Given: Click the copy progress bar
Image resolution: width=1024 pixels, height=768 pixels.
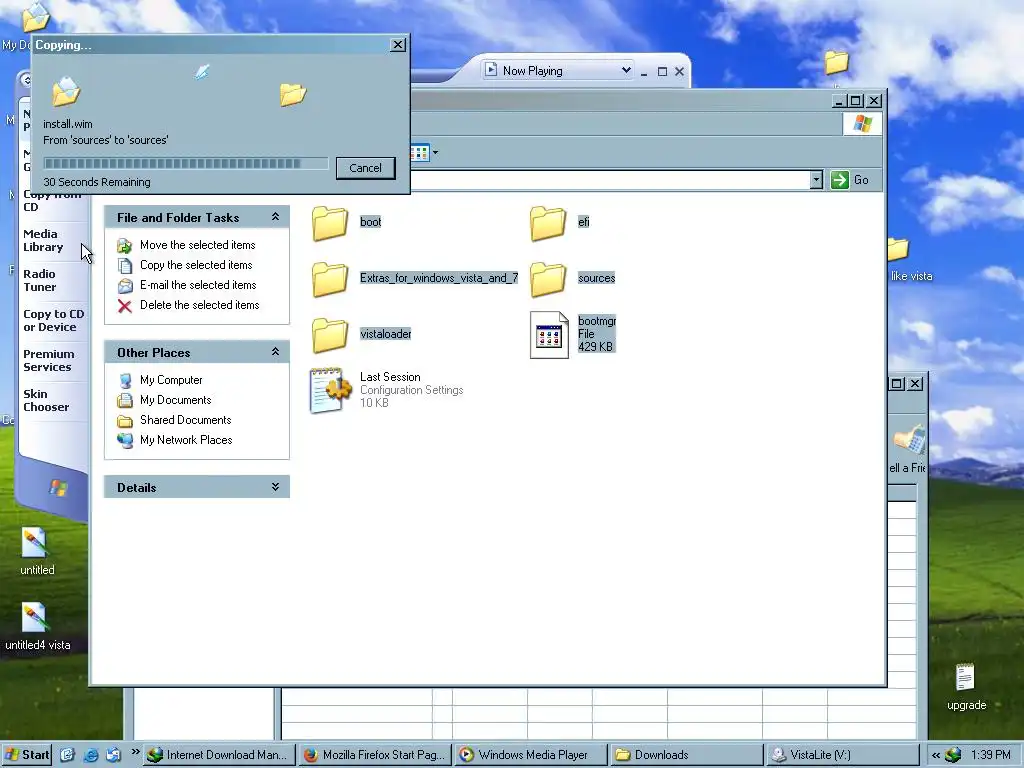Looking at the screenshot, I should (x=185, y=163).
